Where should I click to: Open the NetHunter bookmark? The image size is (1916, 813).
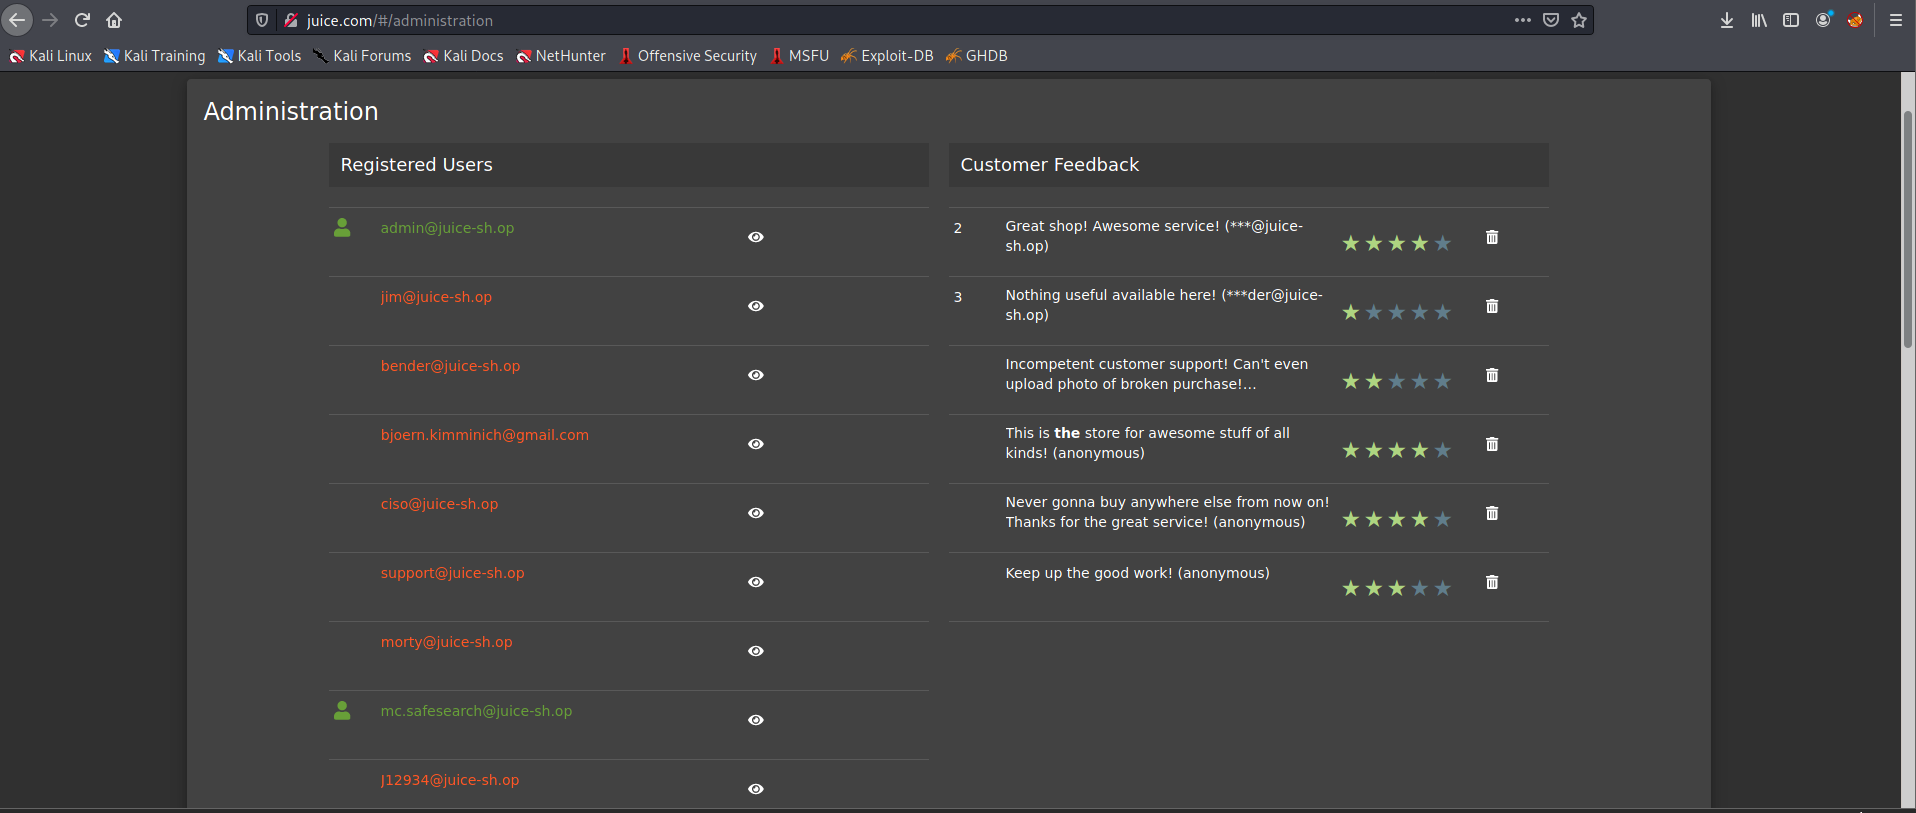tap(561, 56)
